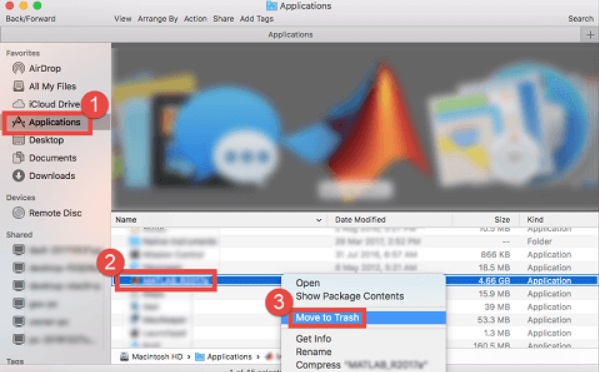Select the Folder kind row
599x372 pixels.
[355, 241]
